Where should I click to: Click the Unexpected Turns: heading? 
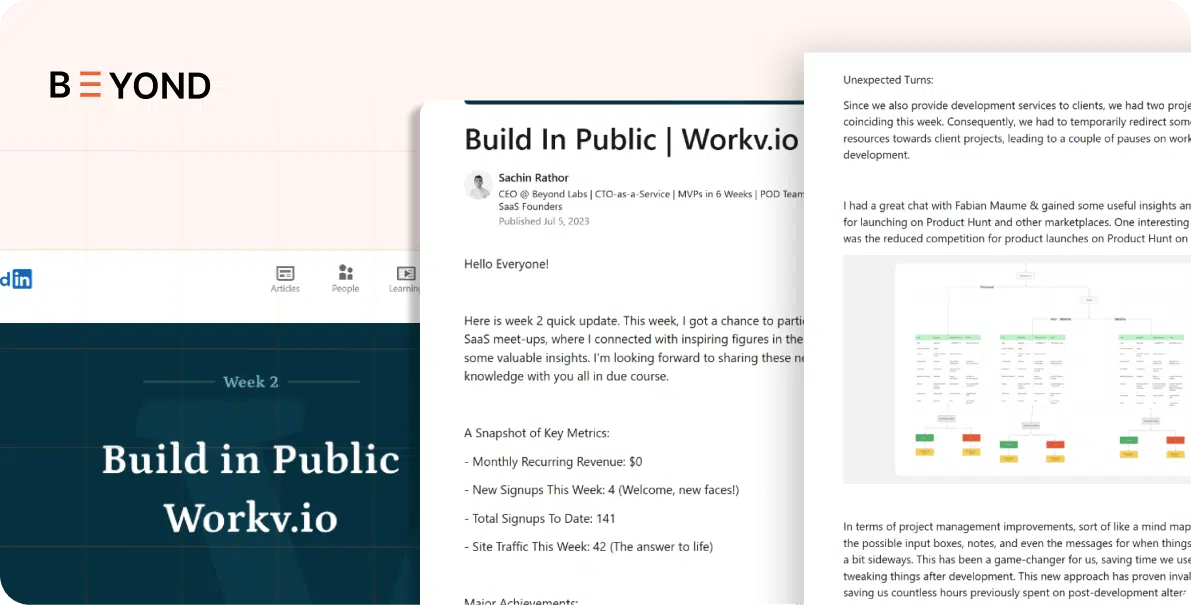(888, 80)
